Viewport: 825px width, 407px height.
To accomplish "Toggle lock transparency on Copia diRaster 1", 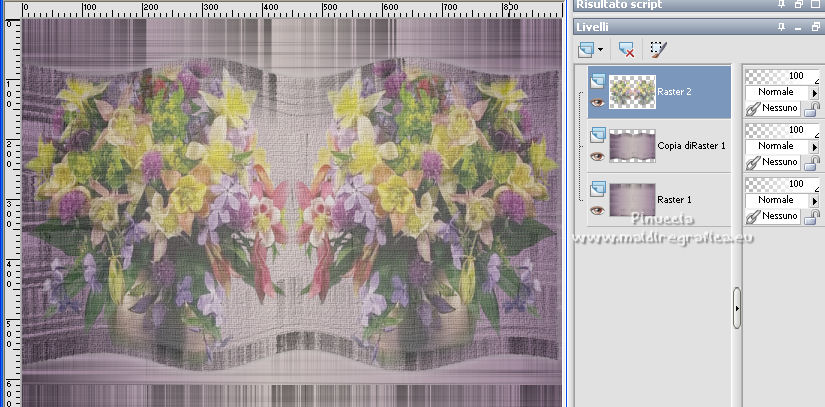I will point(813,162).
